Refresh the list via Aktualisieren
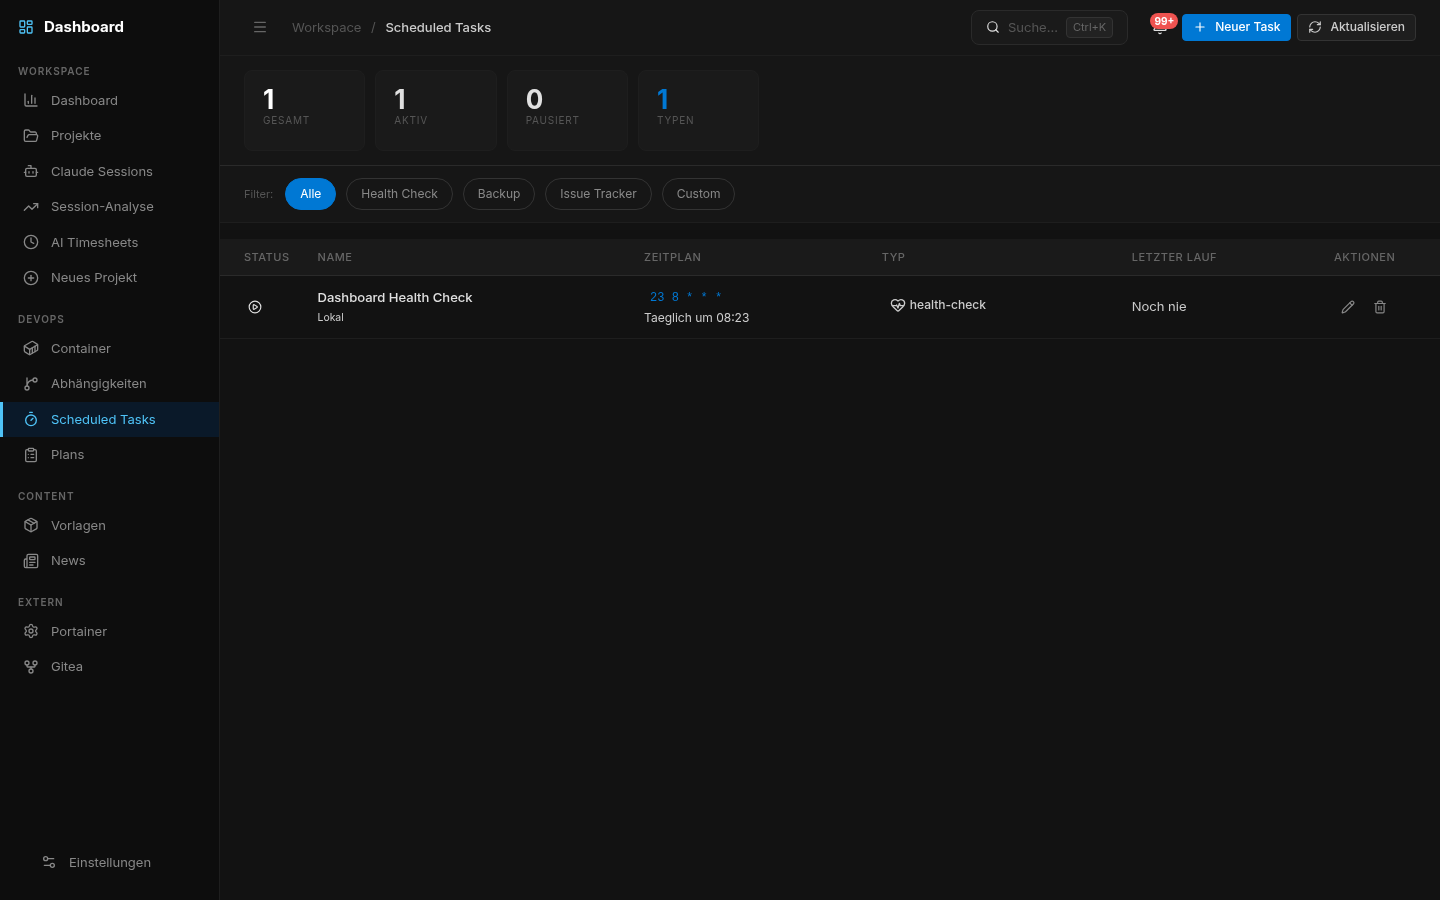 [1356, 27]
